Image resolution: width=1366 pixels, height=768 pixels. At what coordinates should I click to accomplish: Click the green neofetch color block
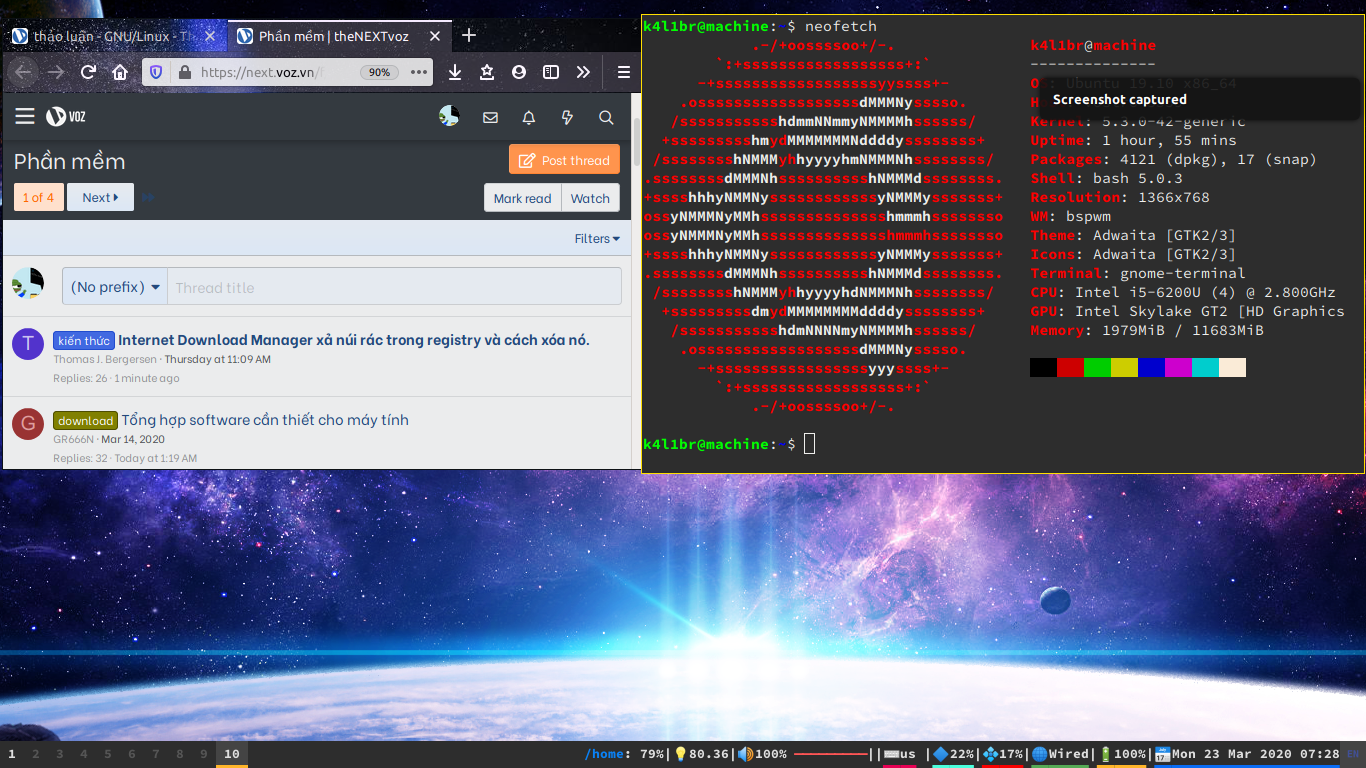1097,368
